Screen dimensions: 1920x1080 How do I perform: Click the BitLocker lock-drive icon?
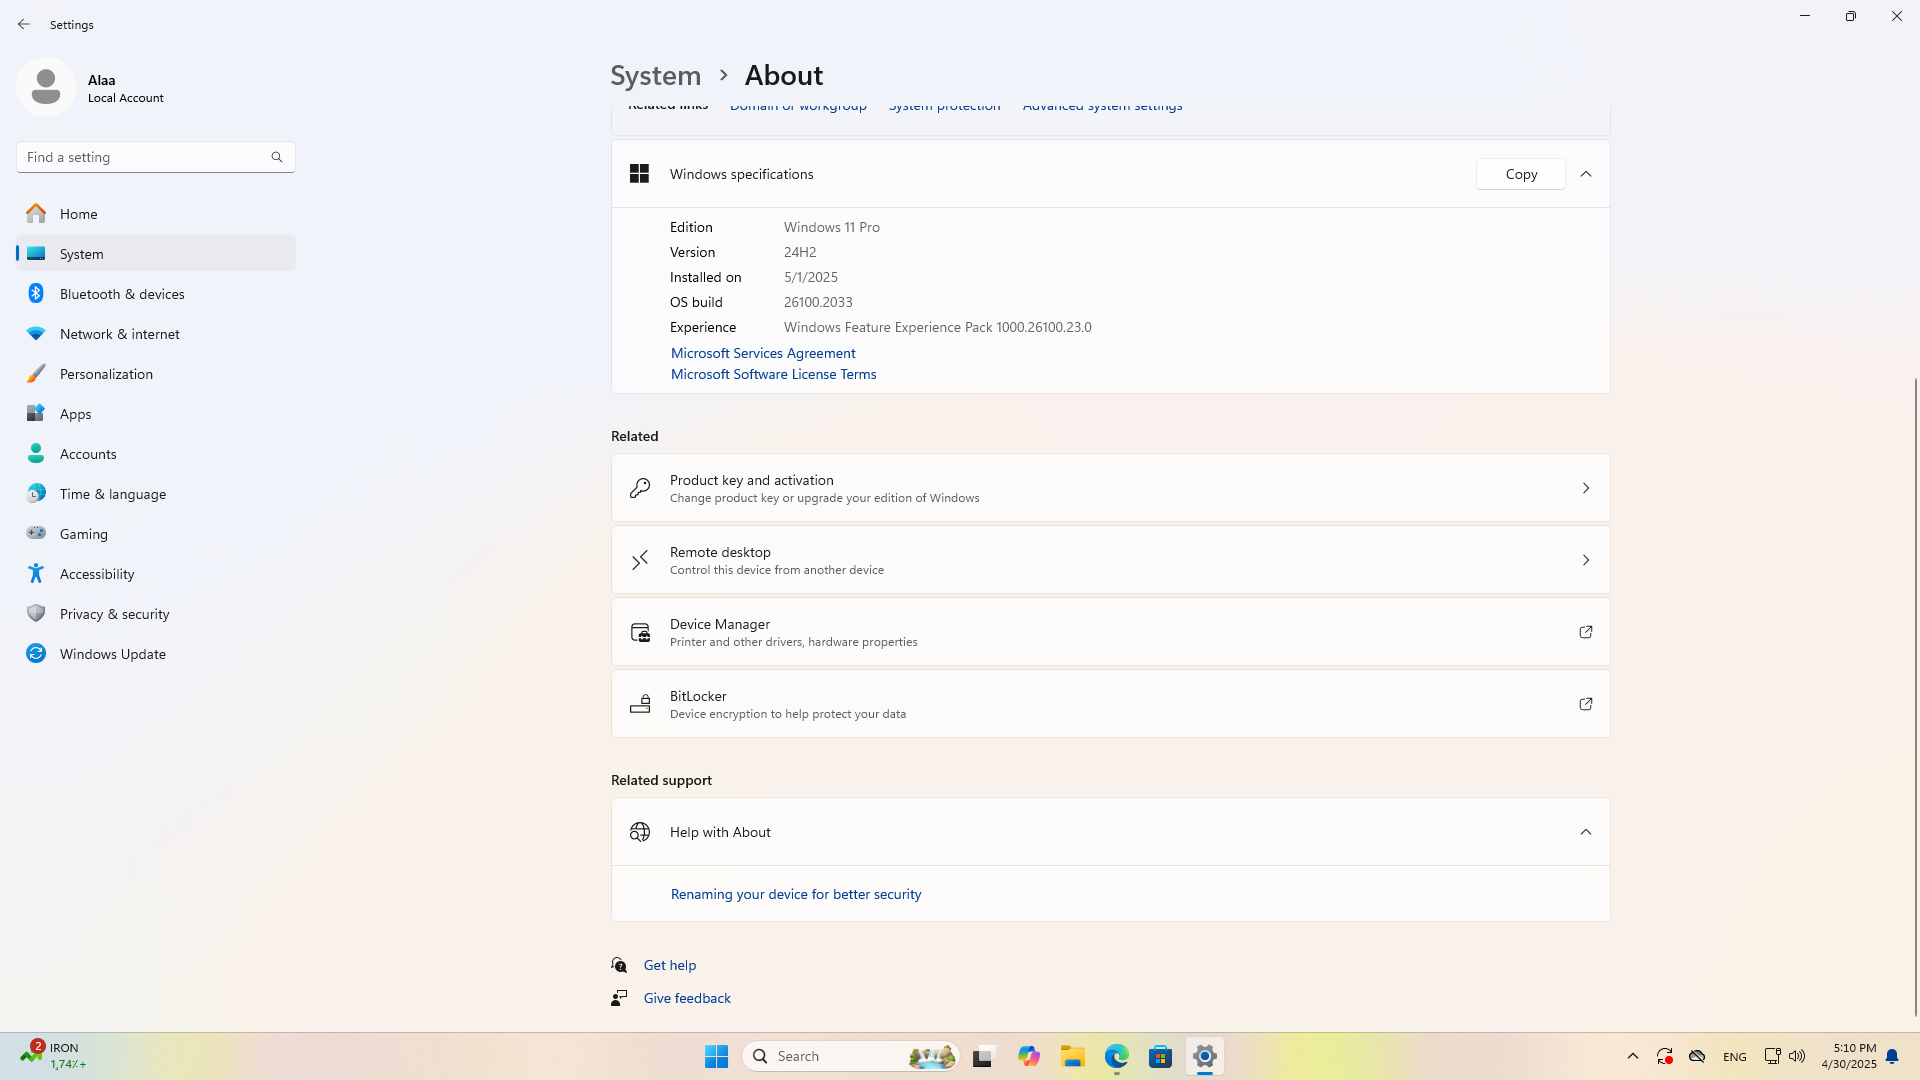tap(640, 704)
